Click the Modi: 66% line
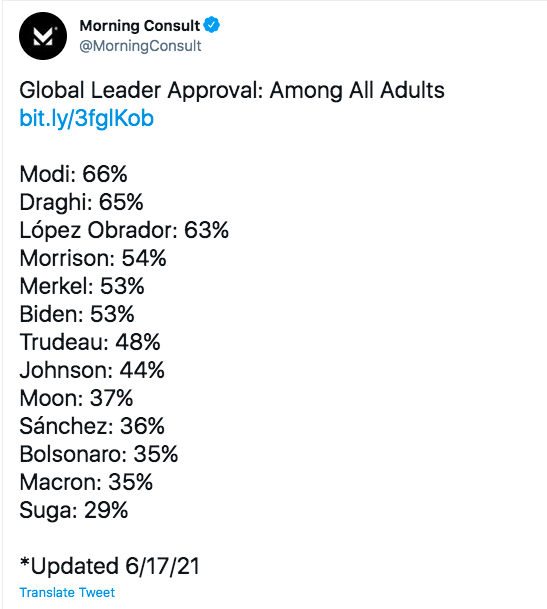 coord(73,174)
